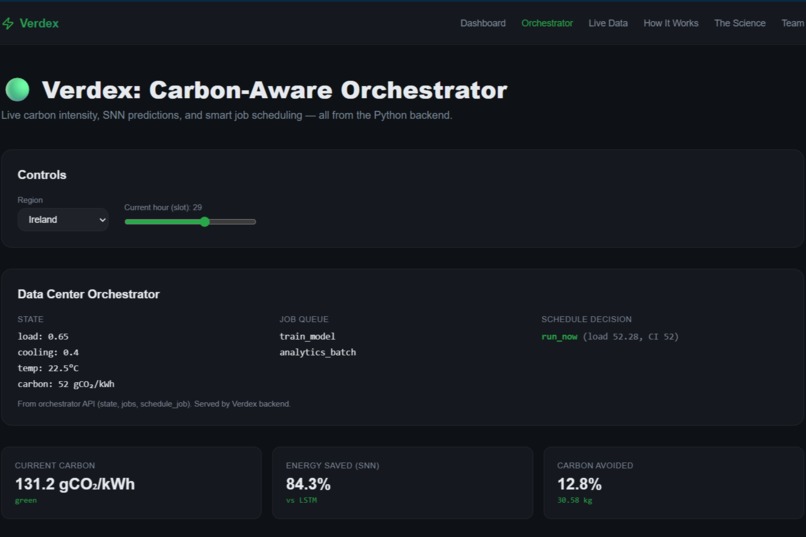806x537 pixels.
Task: Click the '(load 52.28, CI 52)' detail text
Action: (x=631, y=337)
